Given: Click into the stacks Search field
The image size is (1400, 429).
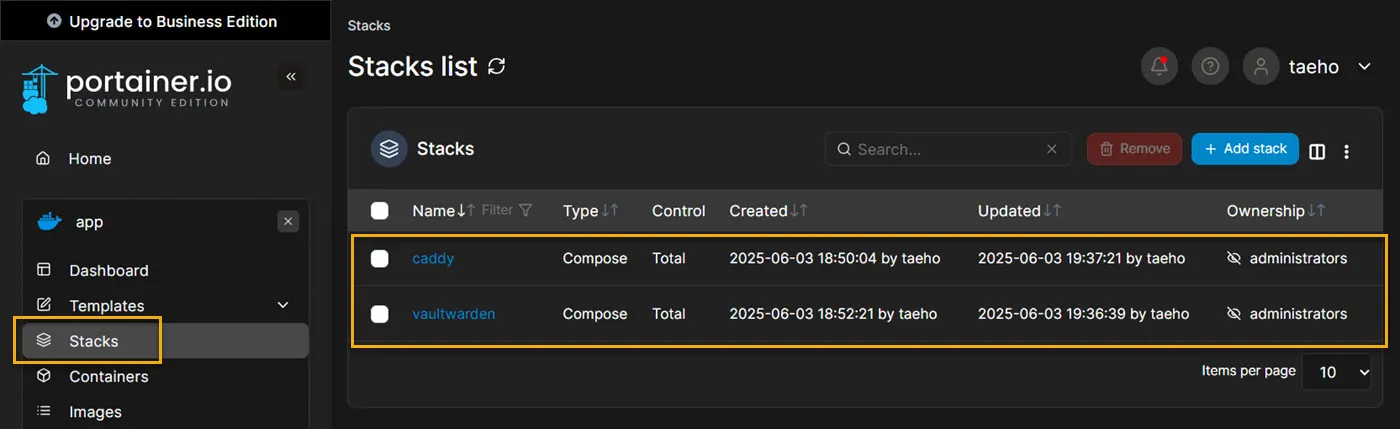Looking at the screenshot, I should (940, 149).
